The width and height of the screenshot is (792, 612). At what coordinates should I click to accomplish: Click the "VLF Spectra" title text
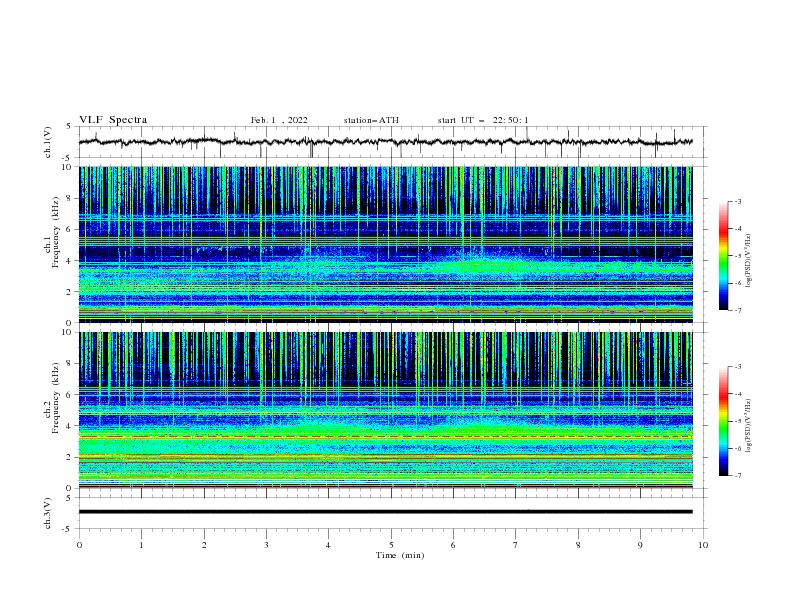tap(113, 120)
